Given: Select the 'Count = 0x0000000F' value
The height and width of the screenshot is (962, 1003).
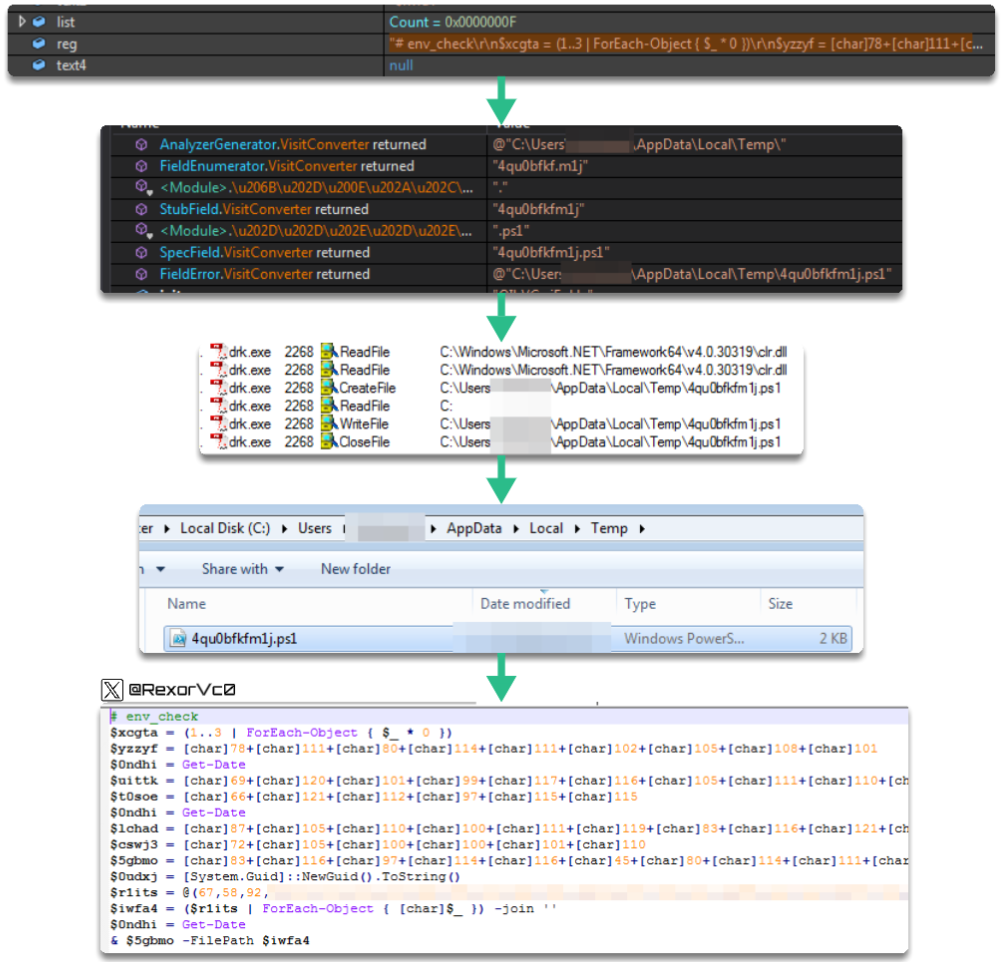Looking at the screenshot, I should [x=452, y=22].
